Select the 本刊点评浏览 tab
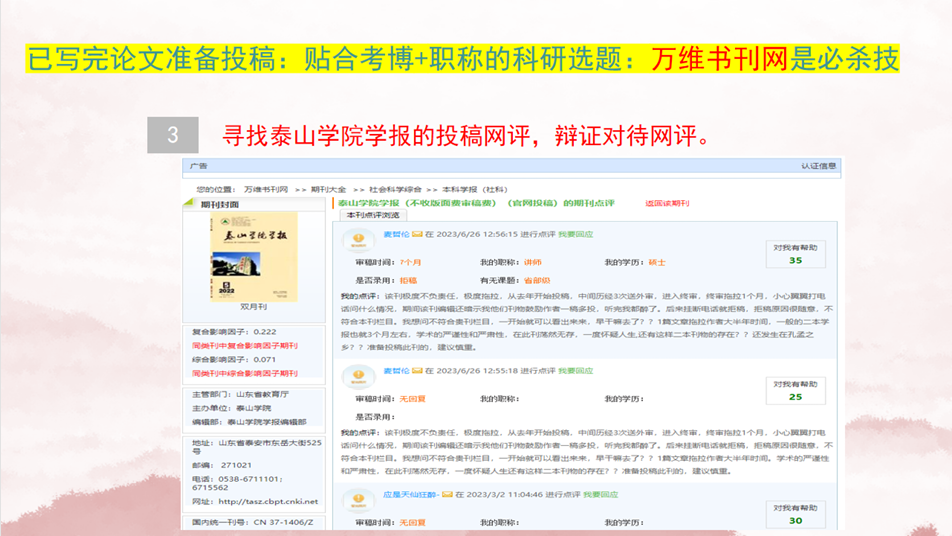The width and height of the screenshot is (952, 536). [x=372, y=215]
